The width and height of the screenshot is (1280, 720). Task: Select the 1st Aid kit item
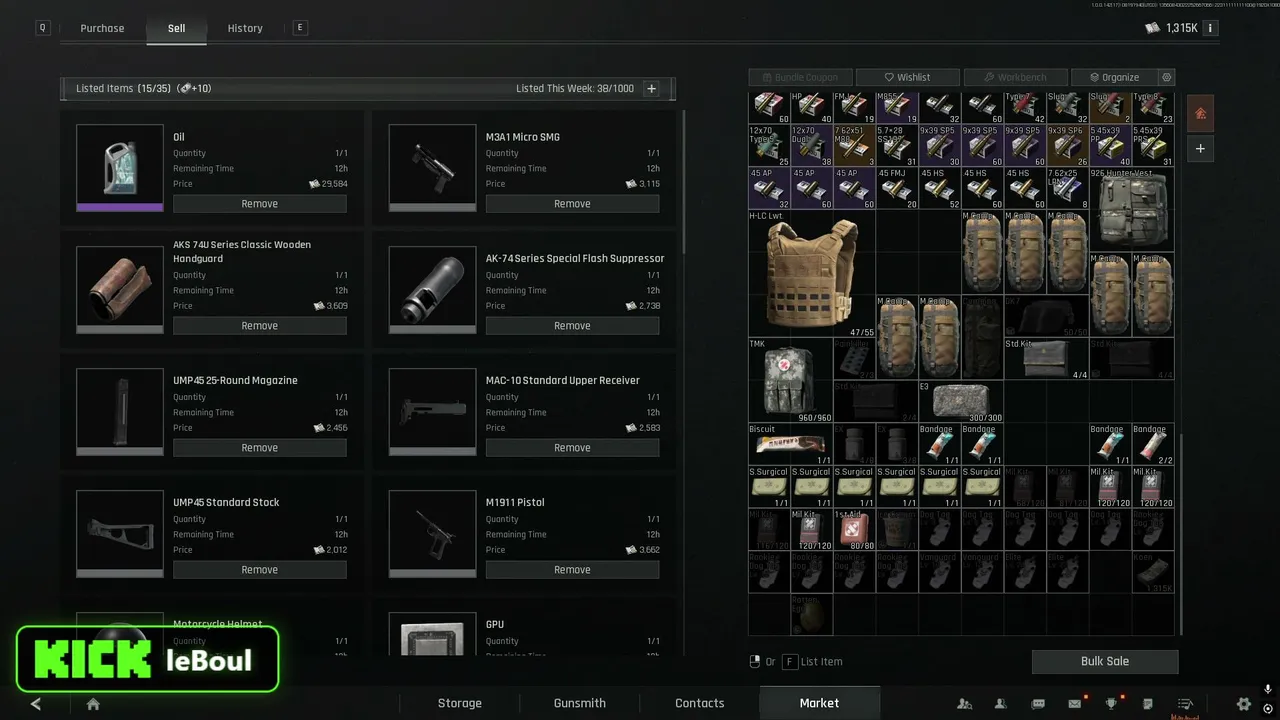pyautogui.click(x=855, y=529)
